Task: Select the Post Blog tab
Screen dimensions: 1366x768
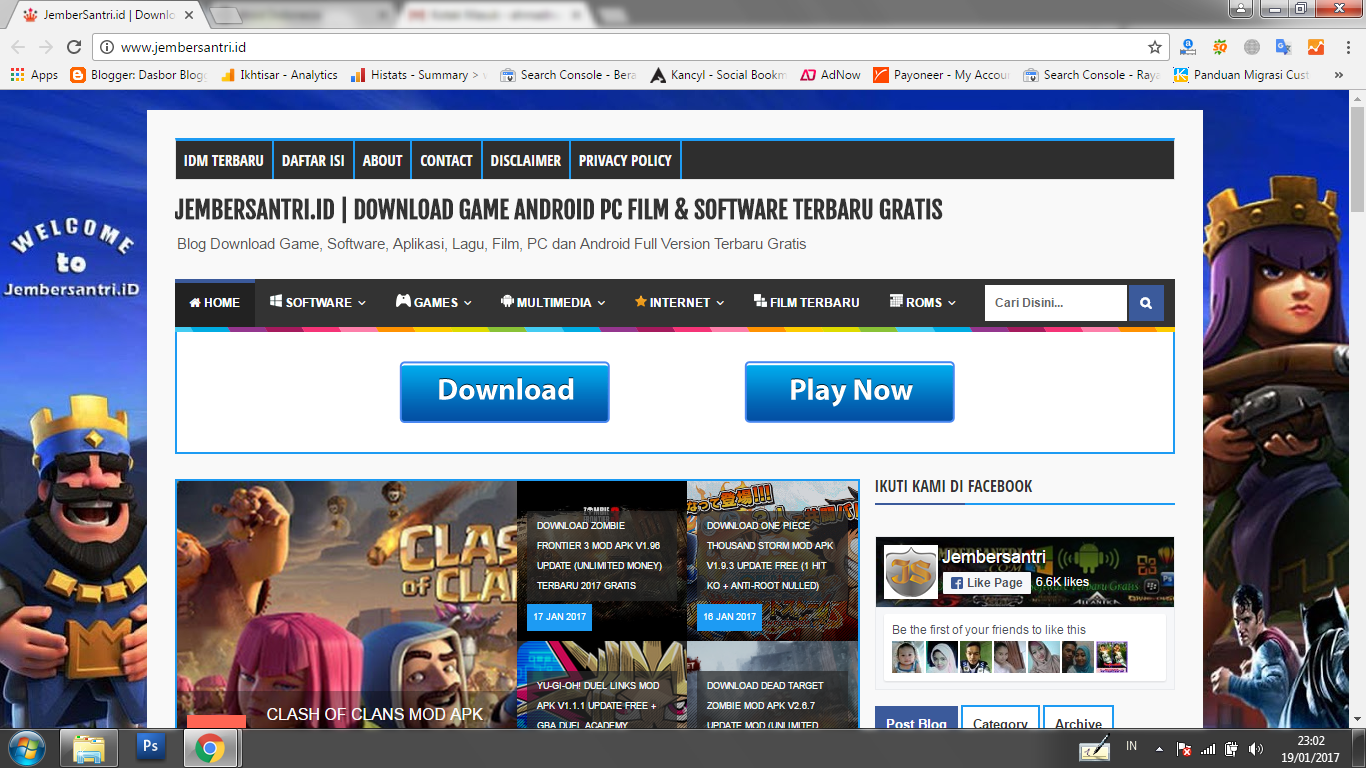Action: coord(916,718)
